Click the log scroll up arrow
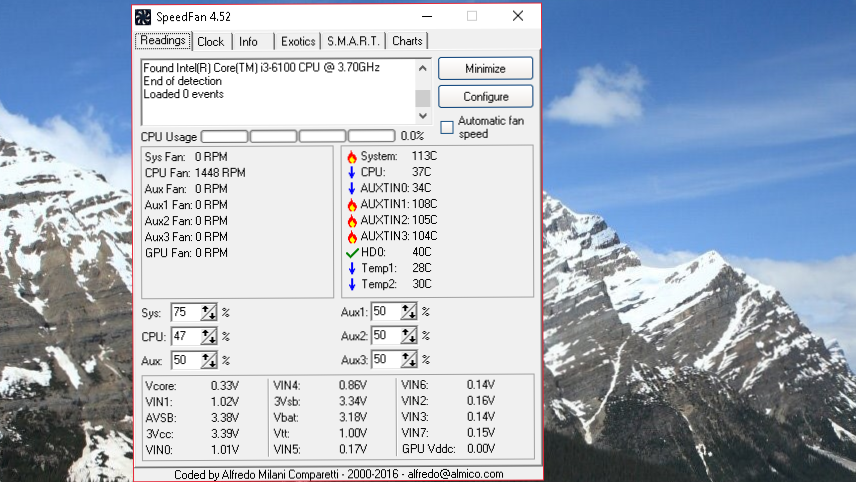This screenshot has width=856, height=482. 423,68
